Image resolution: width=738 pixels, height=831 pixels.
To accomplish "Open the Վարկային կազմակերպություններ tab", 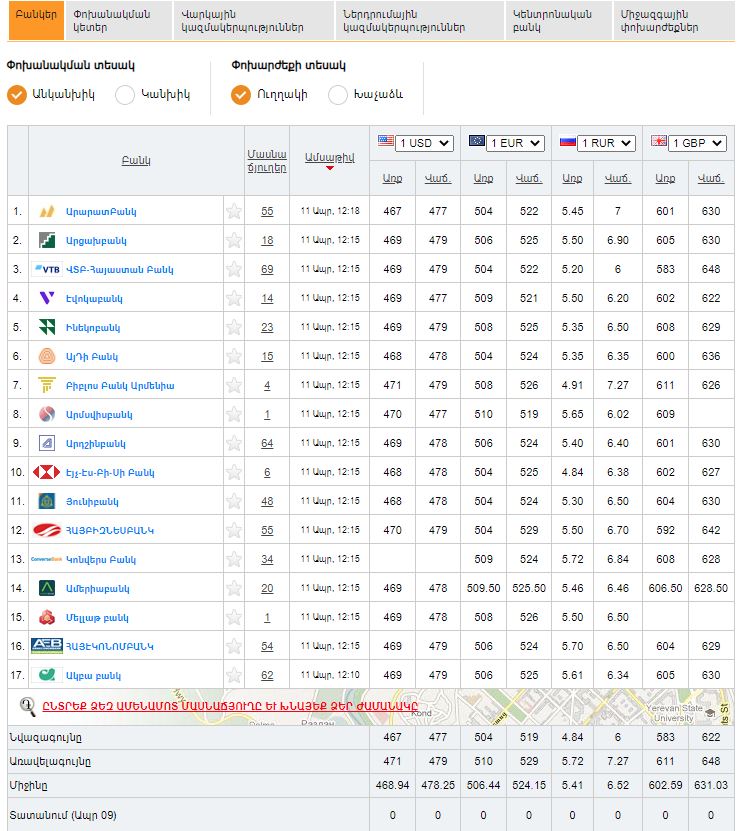I will point(254,20).
